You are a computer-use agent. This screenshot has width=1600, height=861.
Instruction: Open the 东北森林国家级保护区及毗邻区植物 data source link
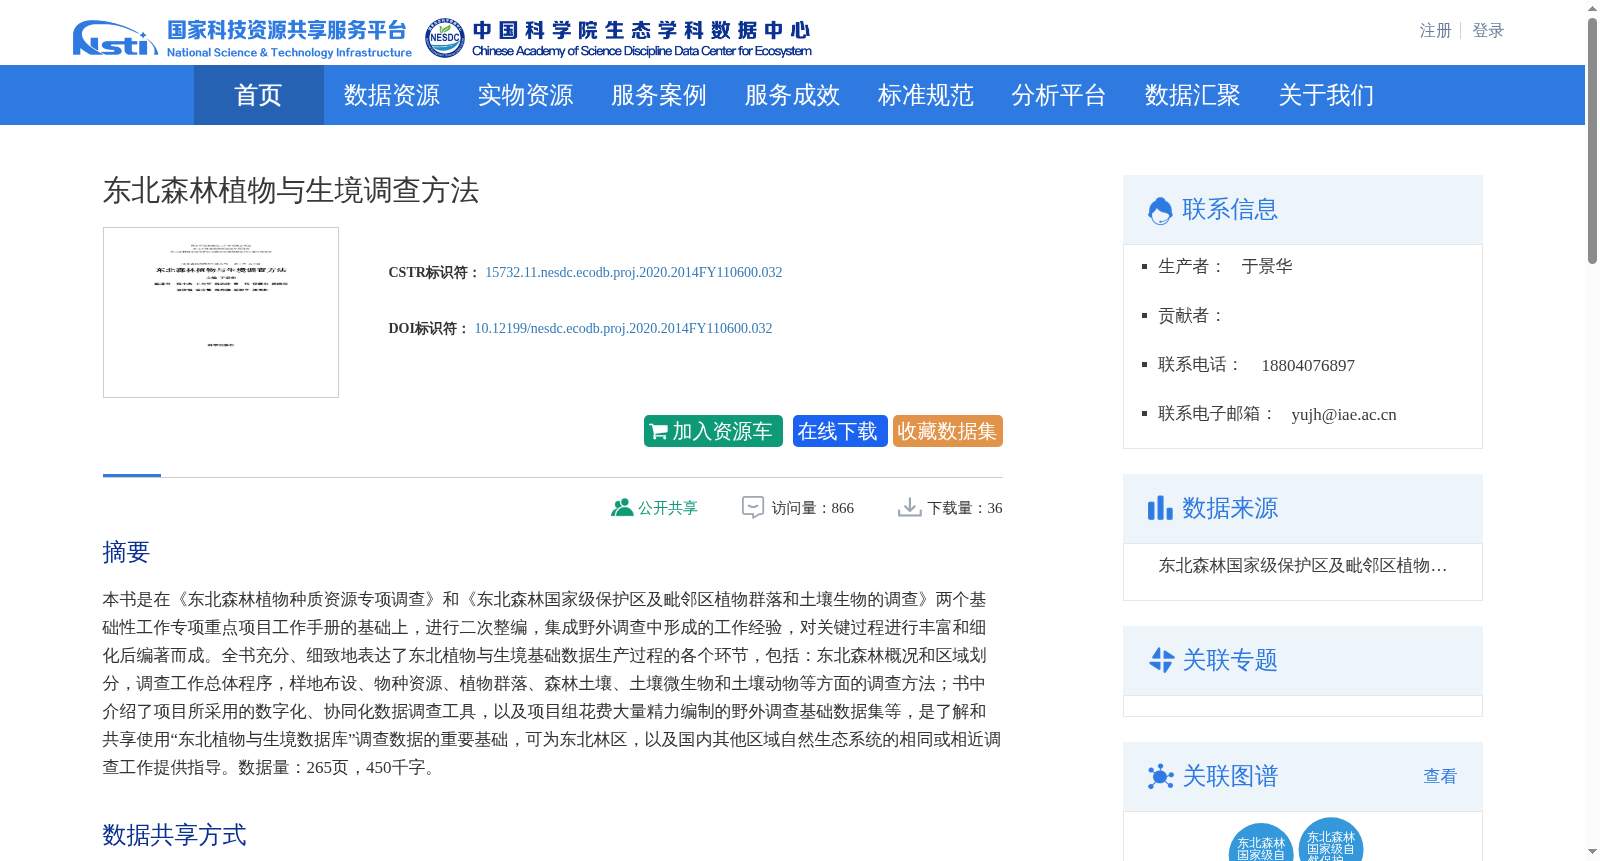1303,566
